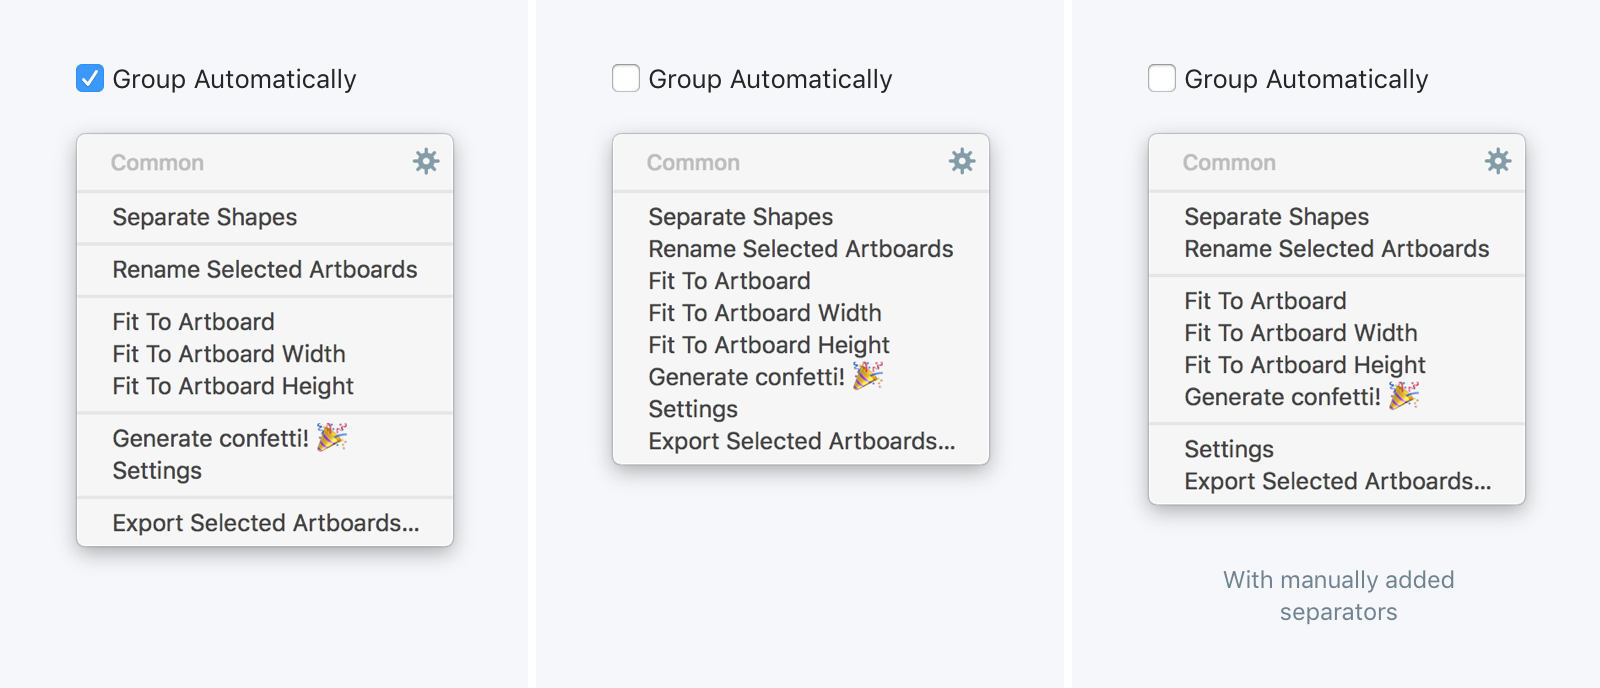Uncheck the checked Group Automatically checkbox
This screenshot has width=1600, height=688.
90,78
